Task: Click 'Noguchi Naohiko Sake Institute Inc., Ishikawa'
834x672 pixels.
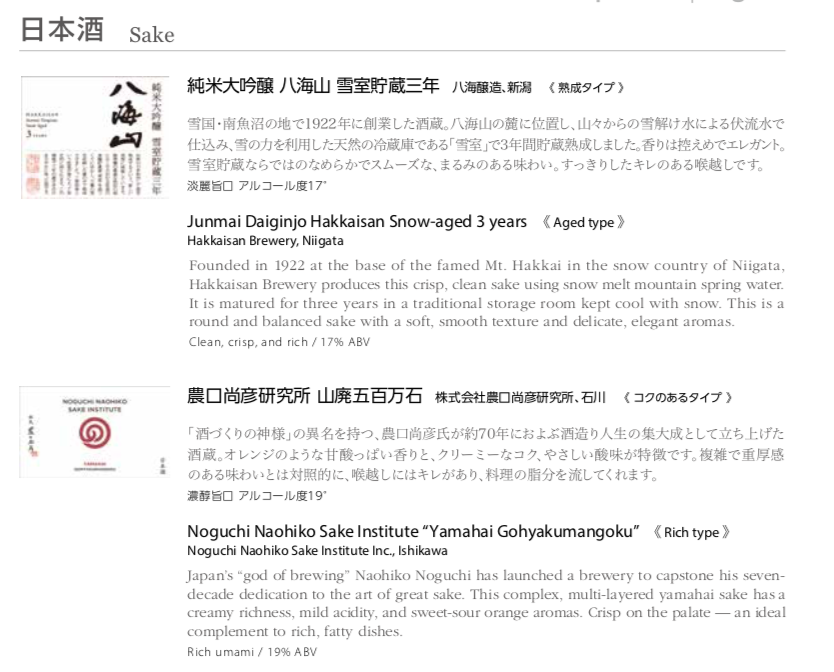Action: [x=318, y=551]
